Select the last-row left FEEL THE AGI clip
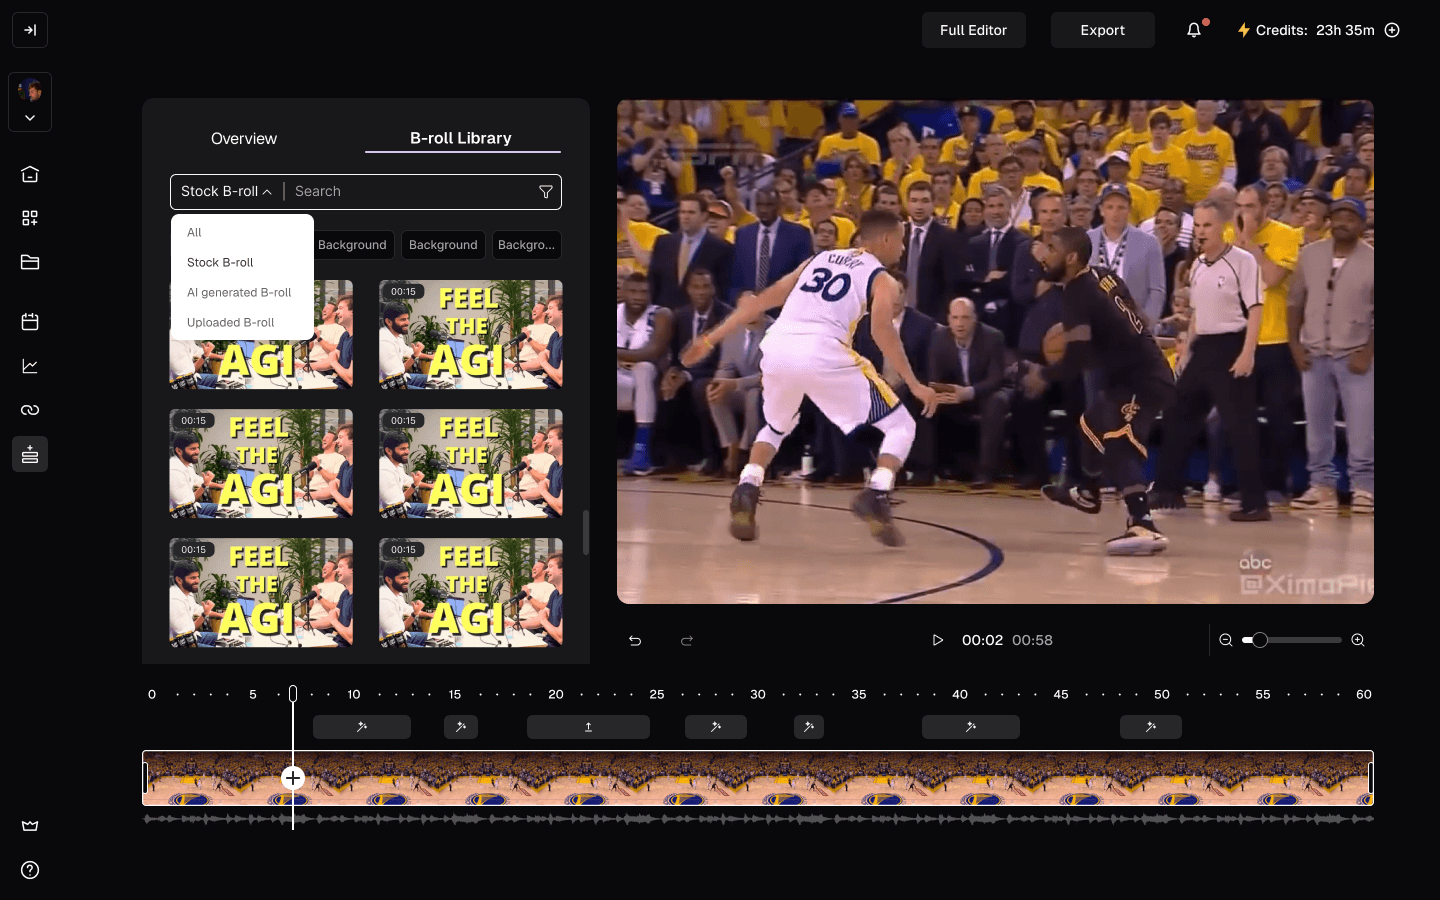The width and height of the screenshot is (1440, 900). [261, 592]
